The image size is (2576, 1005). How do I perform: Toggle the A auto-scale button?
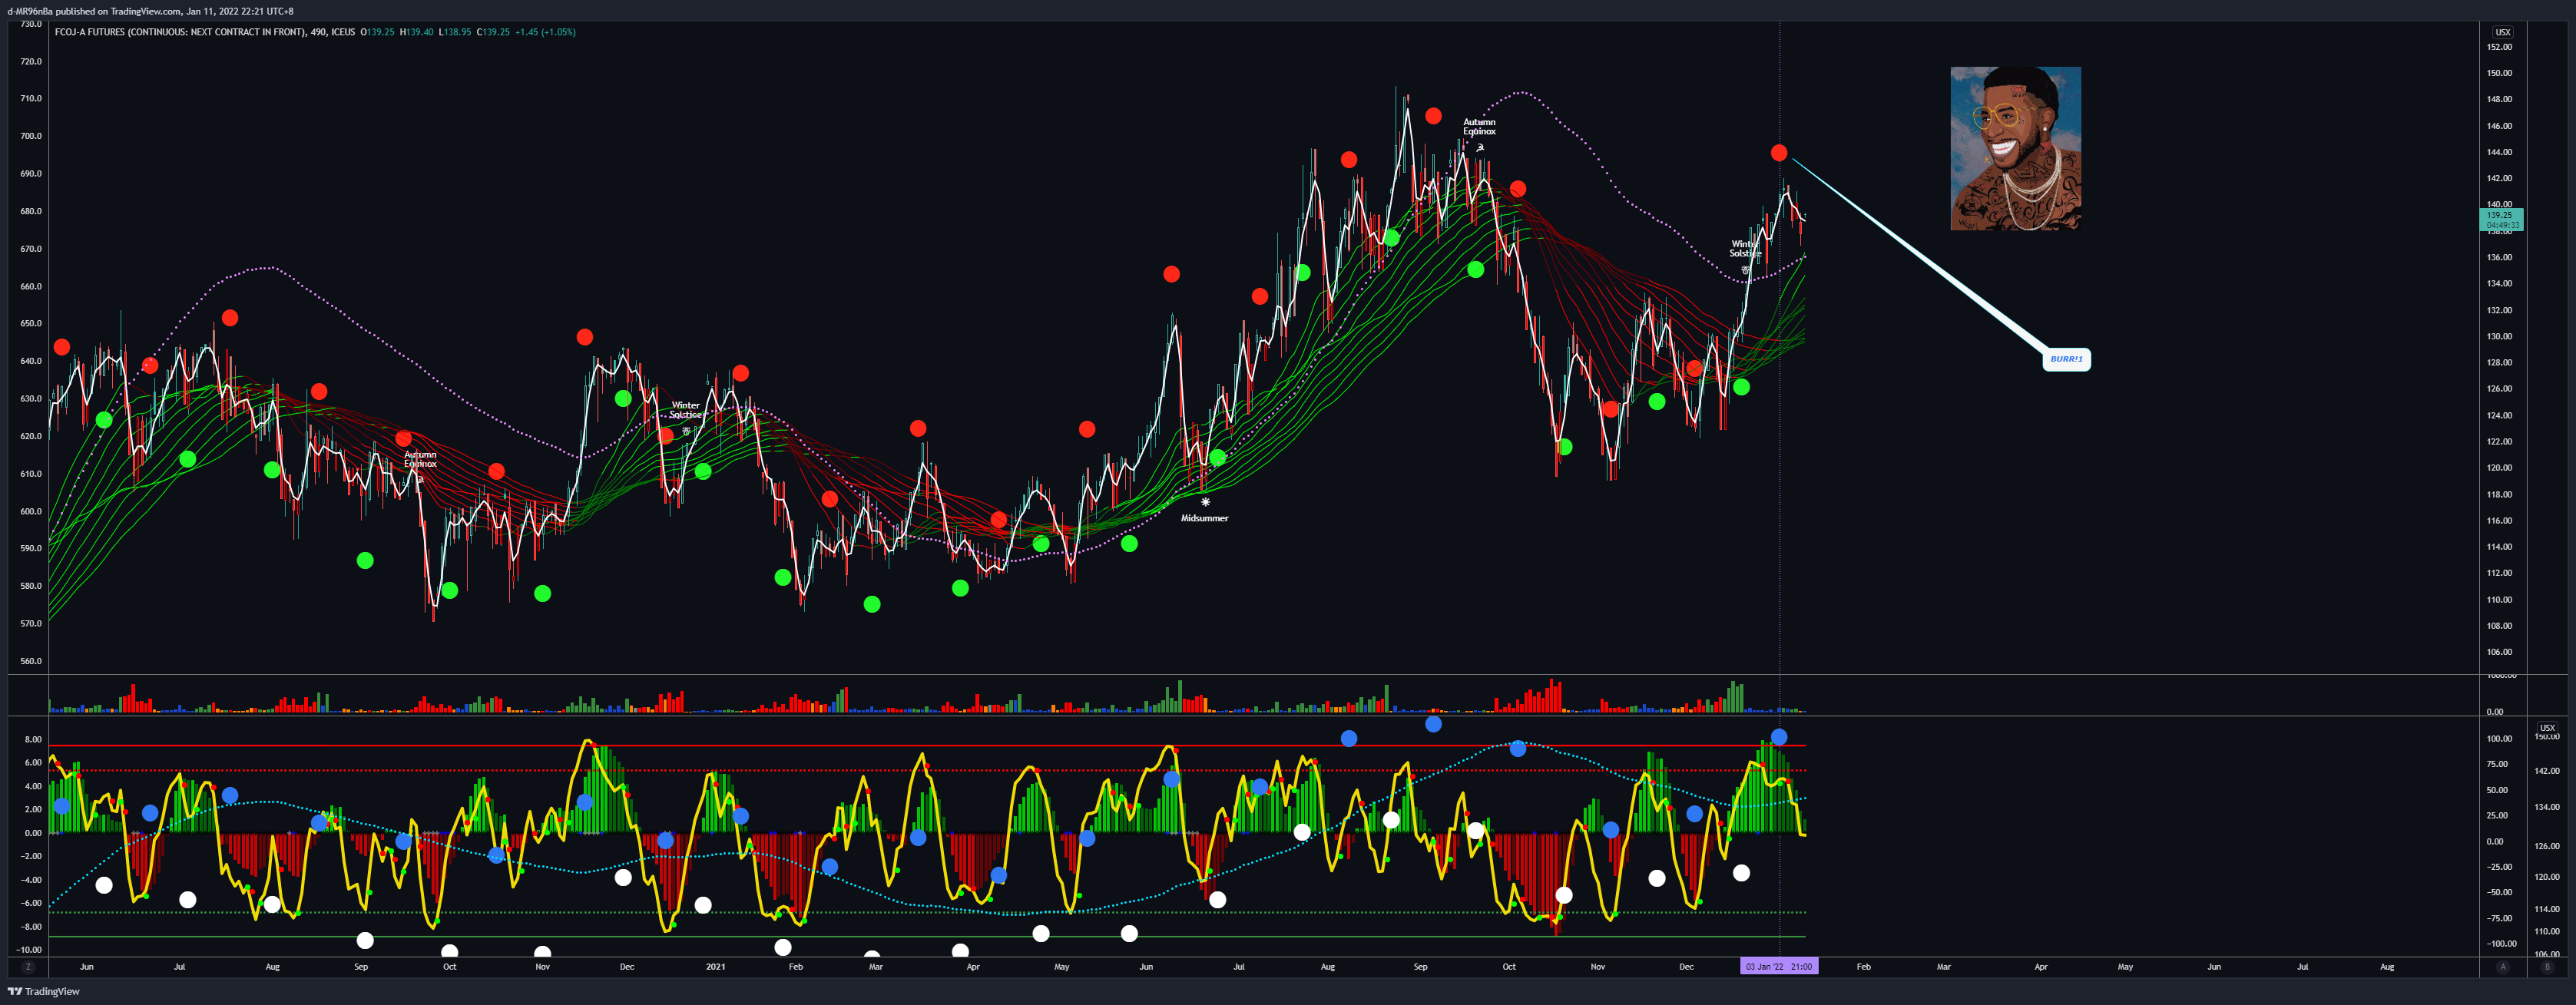coord(2503,967)
